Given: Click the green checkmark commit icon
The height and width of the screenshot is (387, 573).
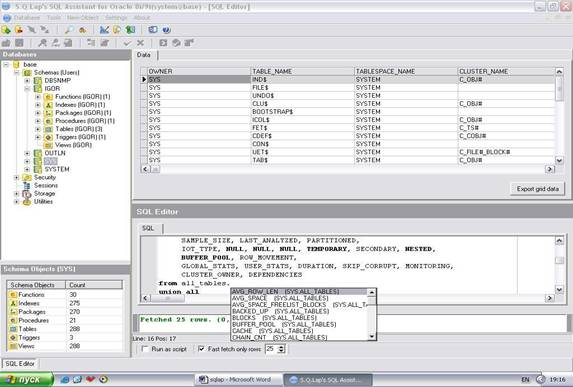Looking at the screenshot, I should coord(127,43).
